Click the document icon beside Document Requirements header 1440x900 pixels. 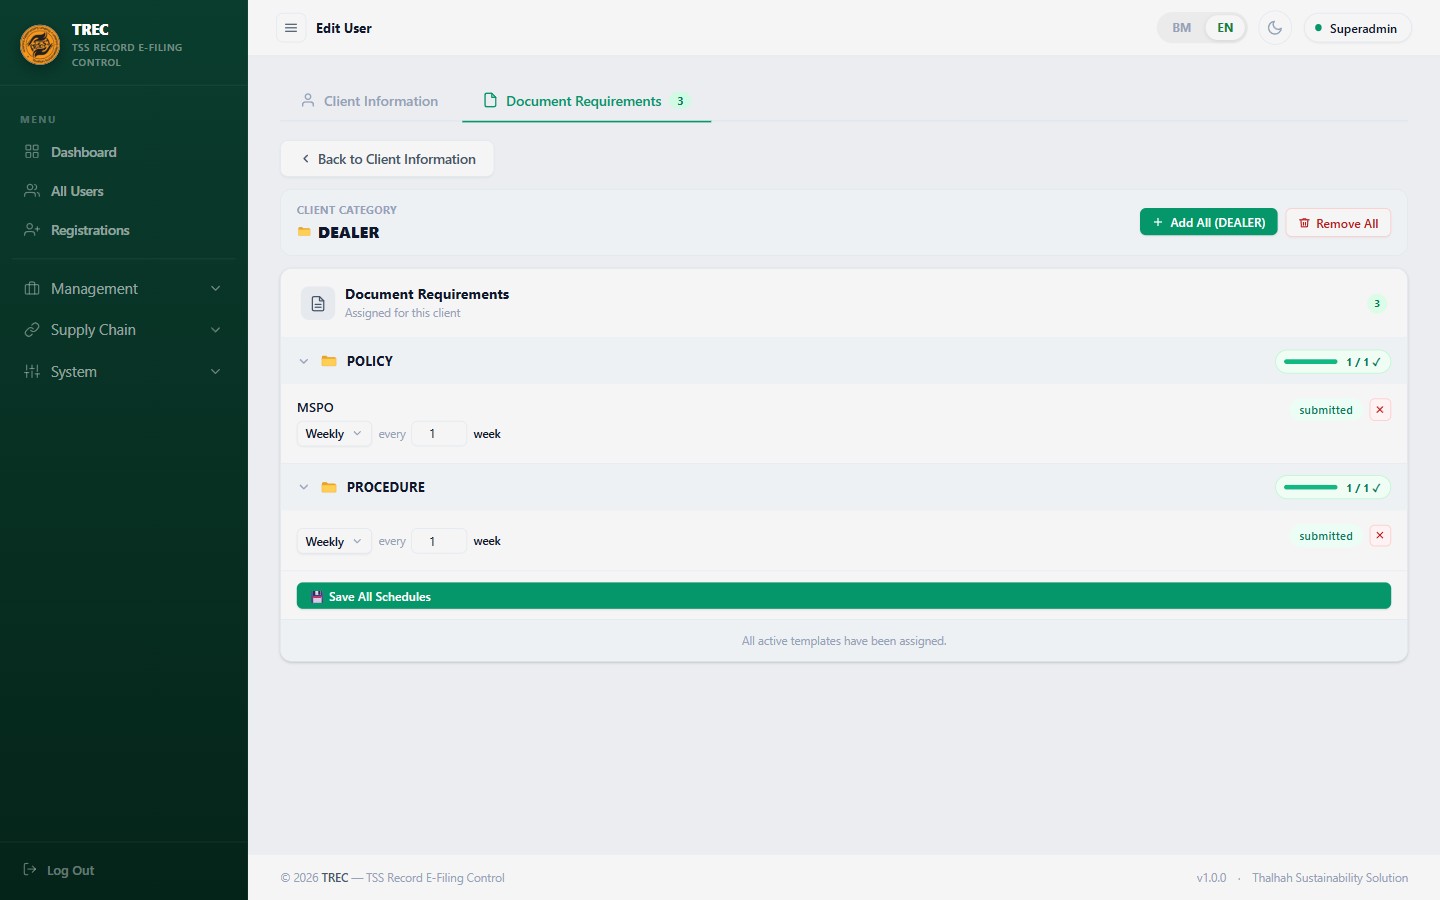pos(318,303)
